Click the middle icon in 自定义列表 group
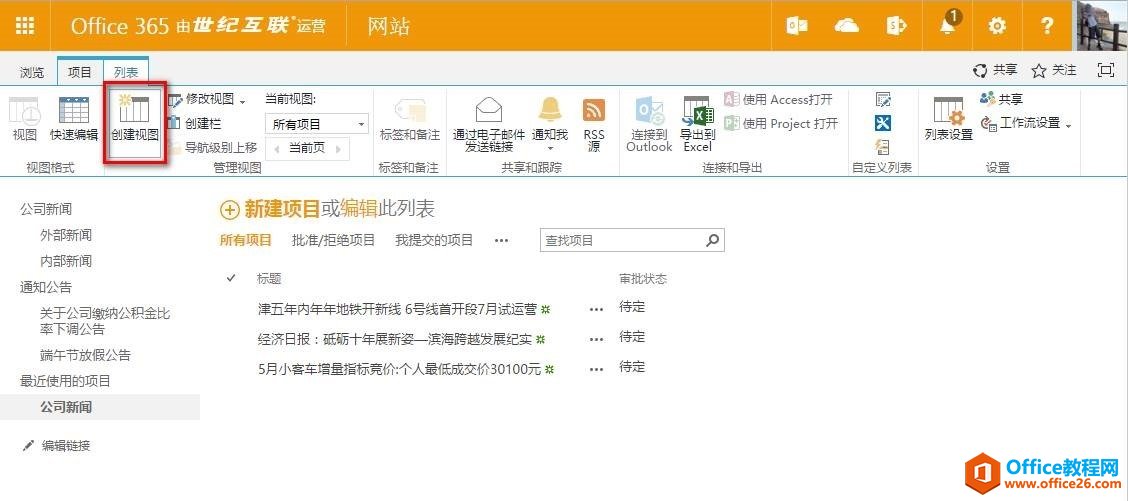 pos(883,123)
